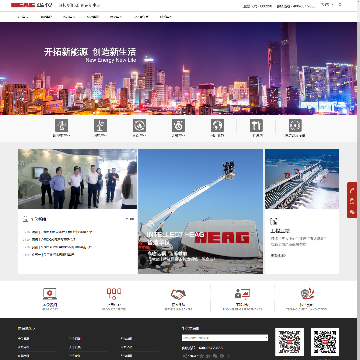The height and width of the screenshot is (360, 360).
Task: Open the red organization chart icon
Action: tap(114, 294)
